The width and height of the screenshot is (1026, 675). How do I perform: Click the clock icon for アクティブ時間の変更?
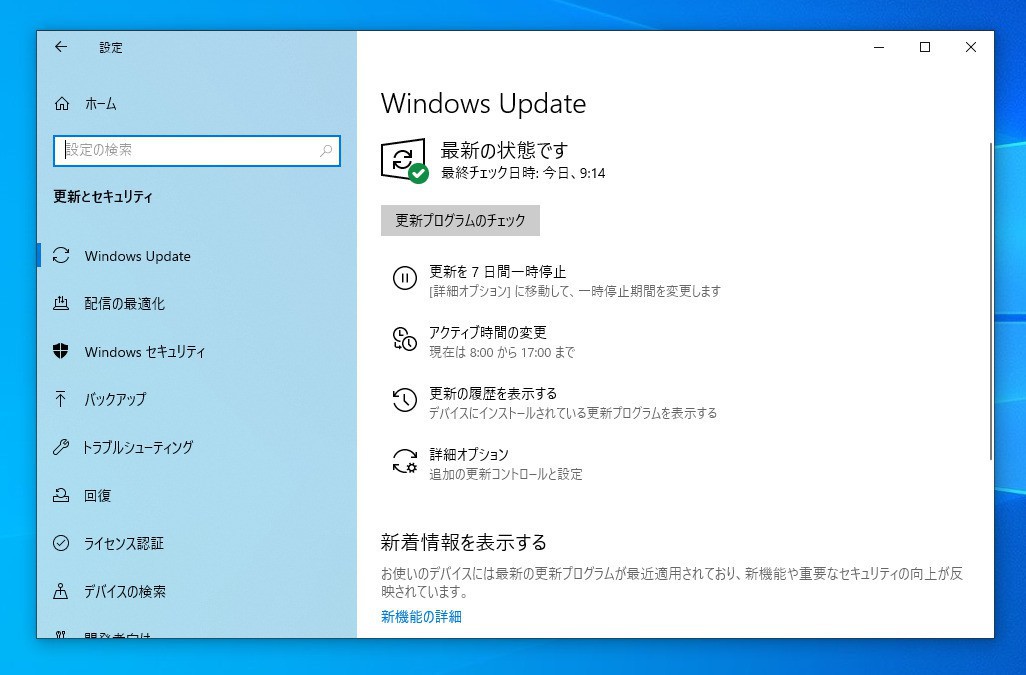coord(404,339)
